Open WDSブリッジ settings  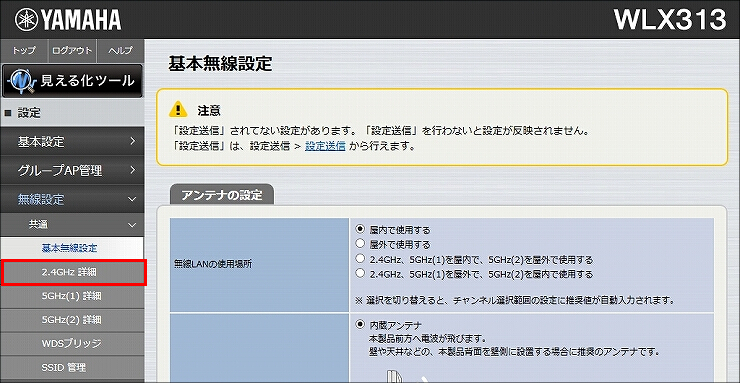pyautogui.click(x=72, y=343)
